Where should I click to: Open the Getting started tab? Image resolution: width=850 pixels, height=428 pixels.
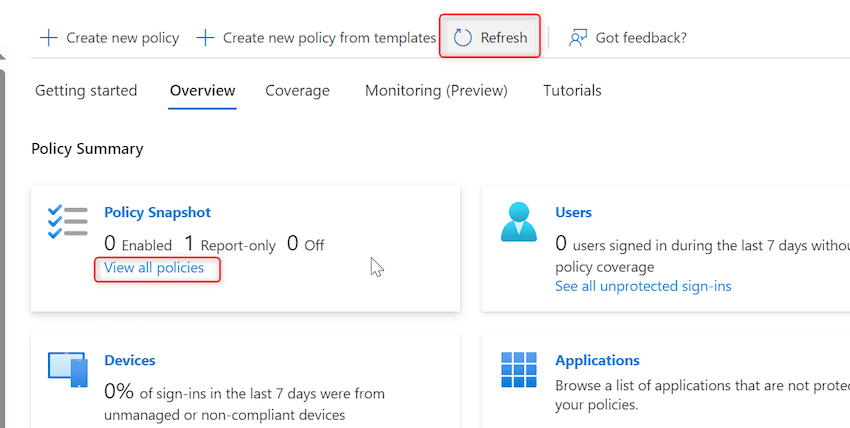86,90
